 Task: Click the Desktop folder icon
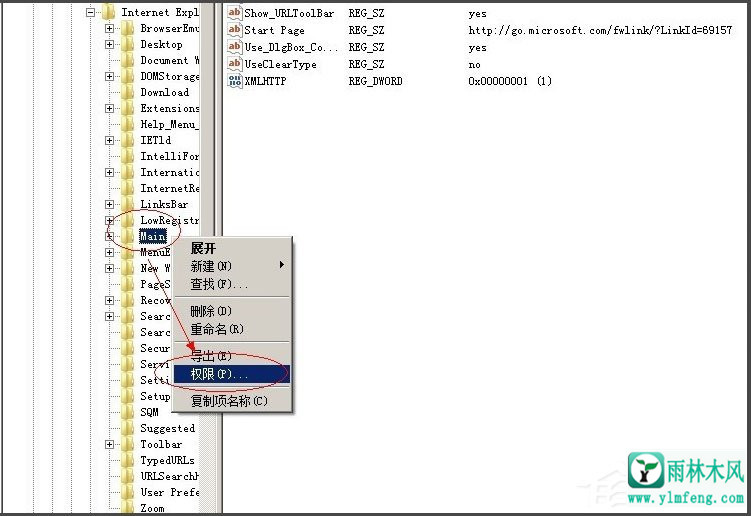click(127, 45)
